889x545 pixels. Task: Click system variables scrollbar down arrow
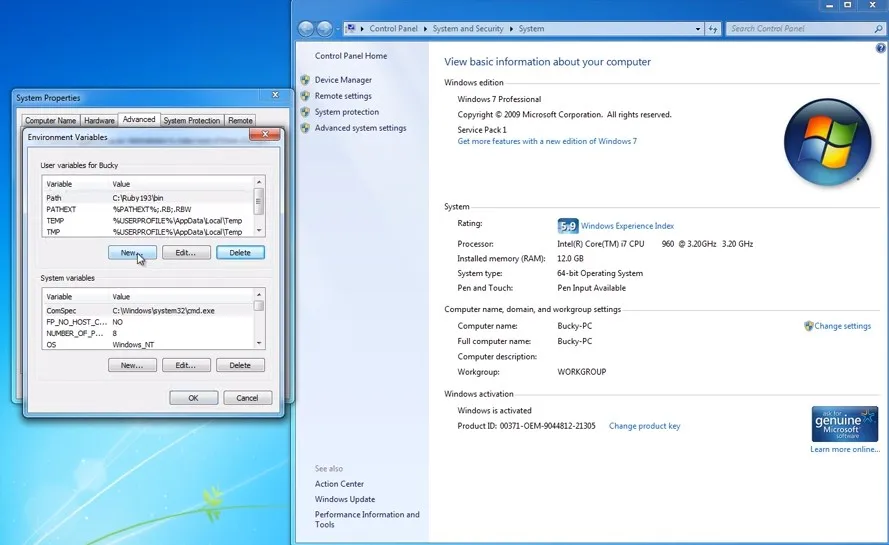click(x=259, y=343)
